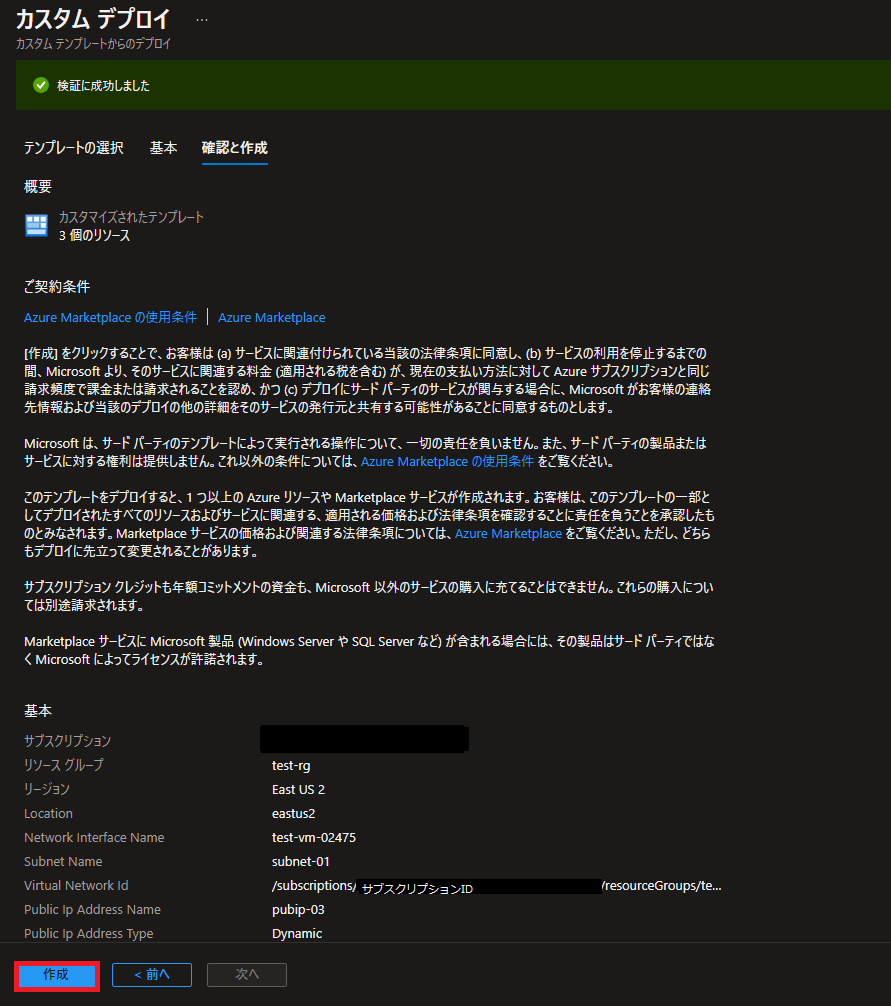Image resolution: width=891 pixels, height=1006 pixels.
Task: Click the greyed-out 次へ button
Action: (247, 975)
